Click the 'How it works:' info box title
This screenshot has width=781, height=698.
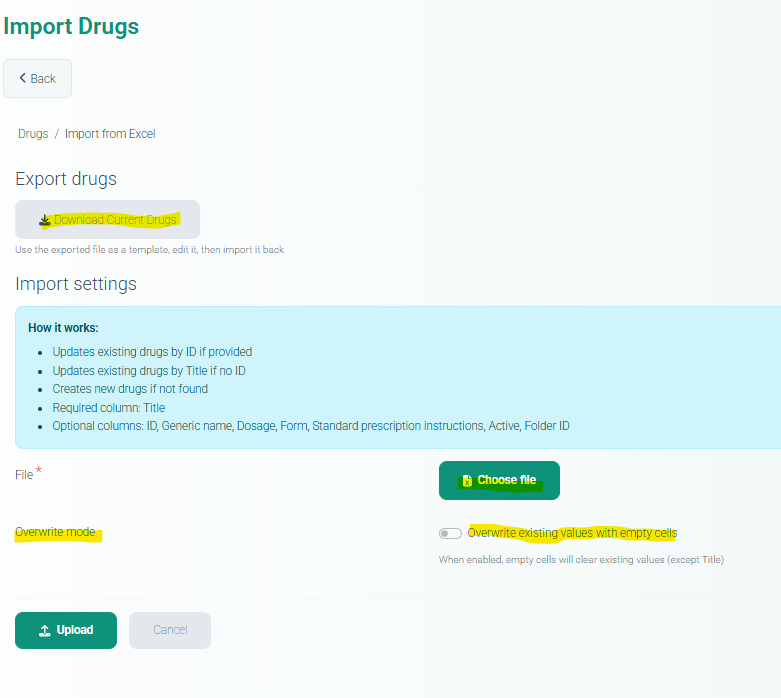coord(63,328)
